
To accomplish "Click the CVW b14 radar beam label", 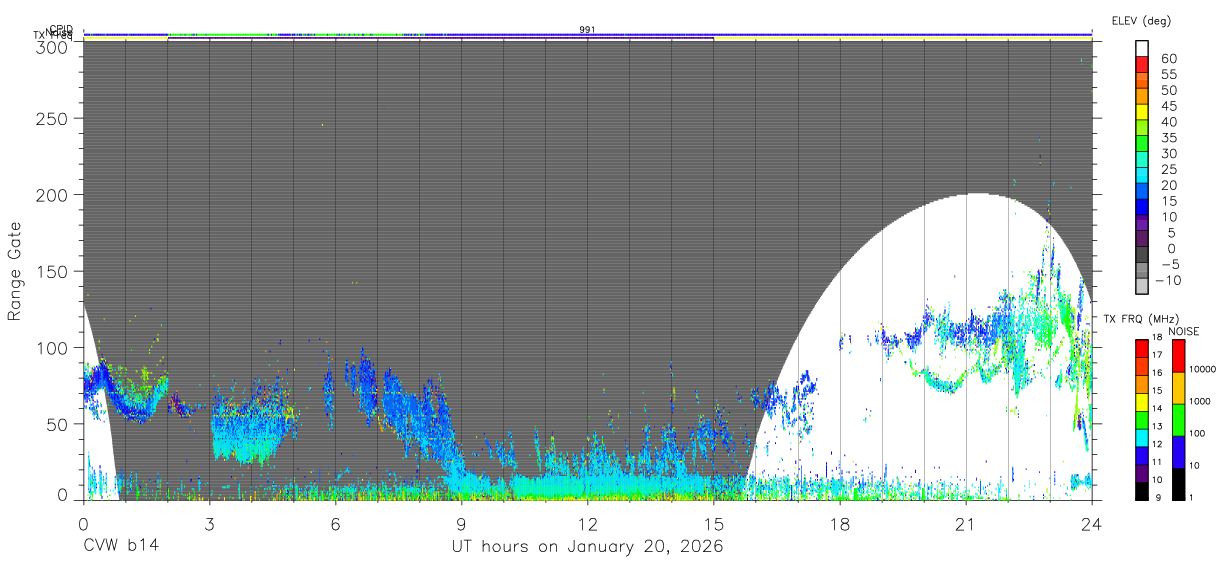I will [120, 547].
